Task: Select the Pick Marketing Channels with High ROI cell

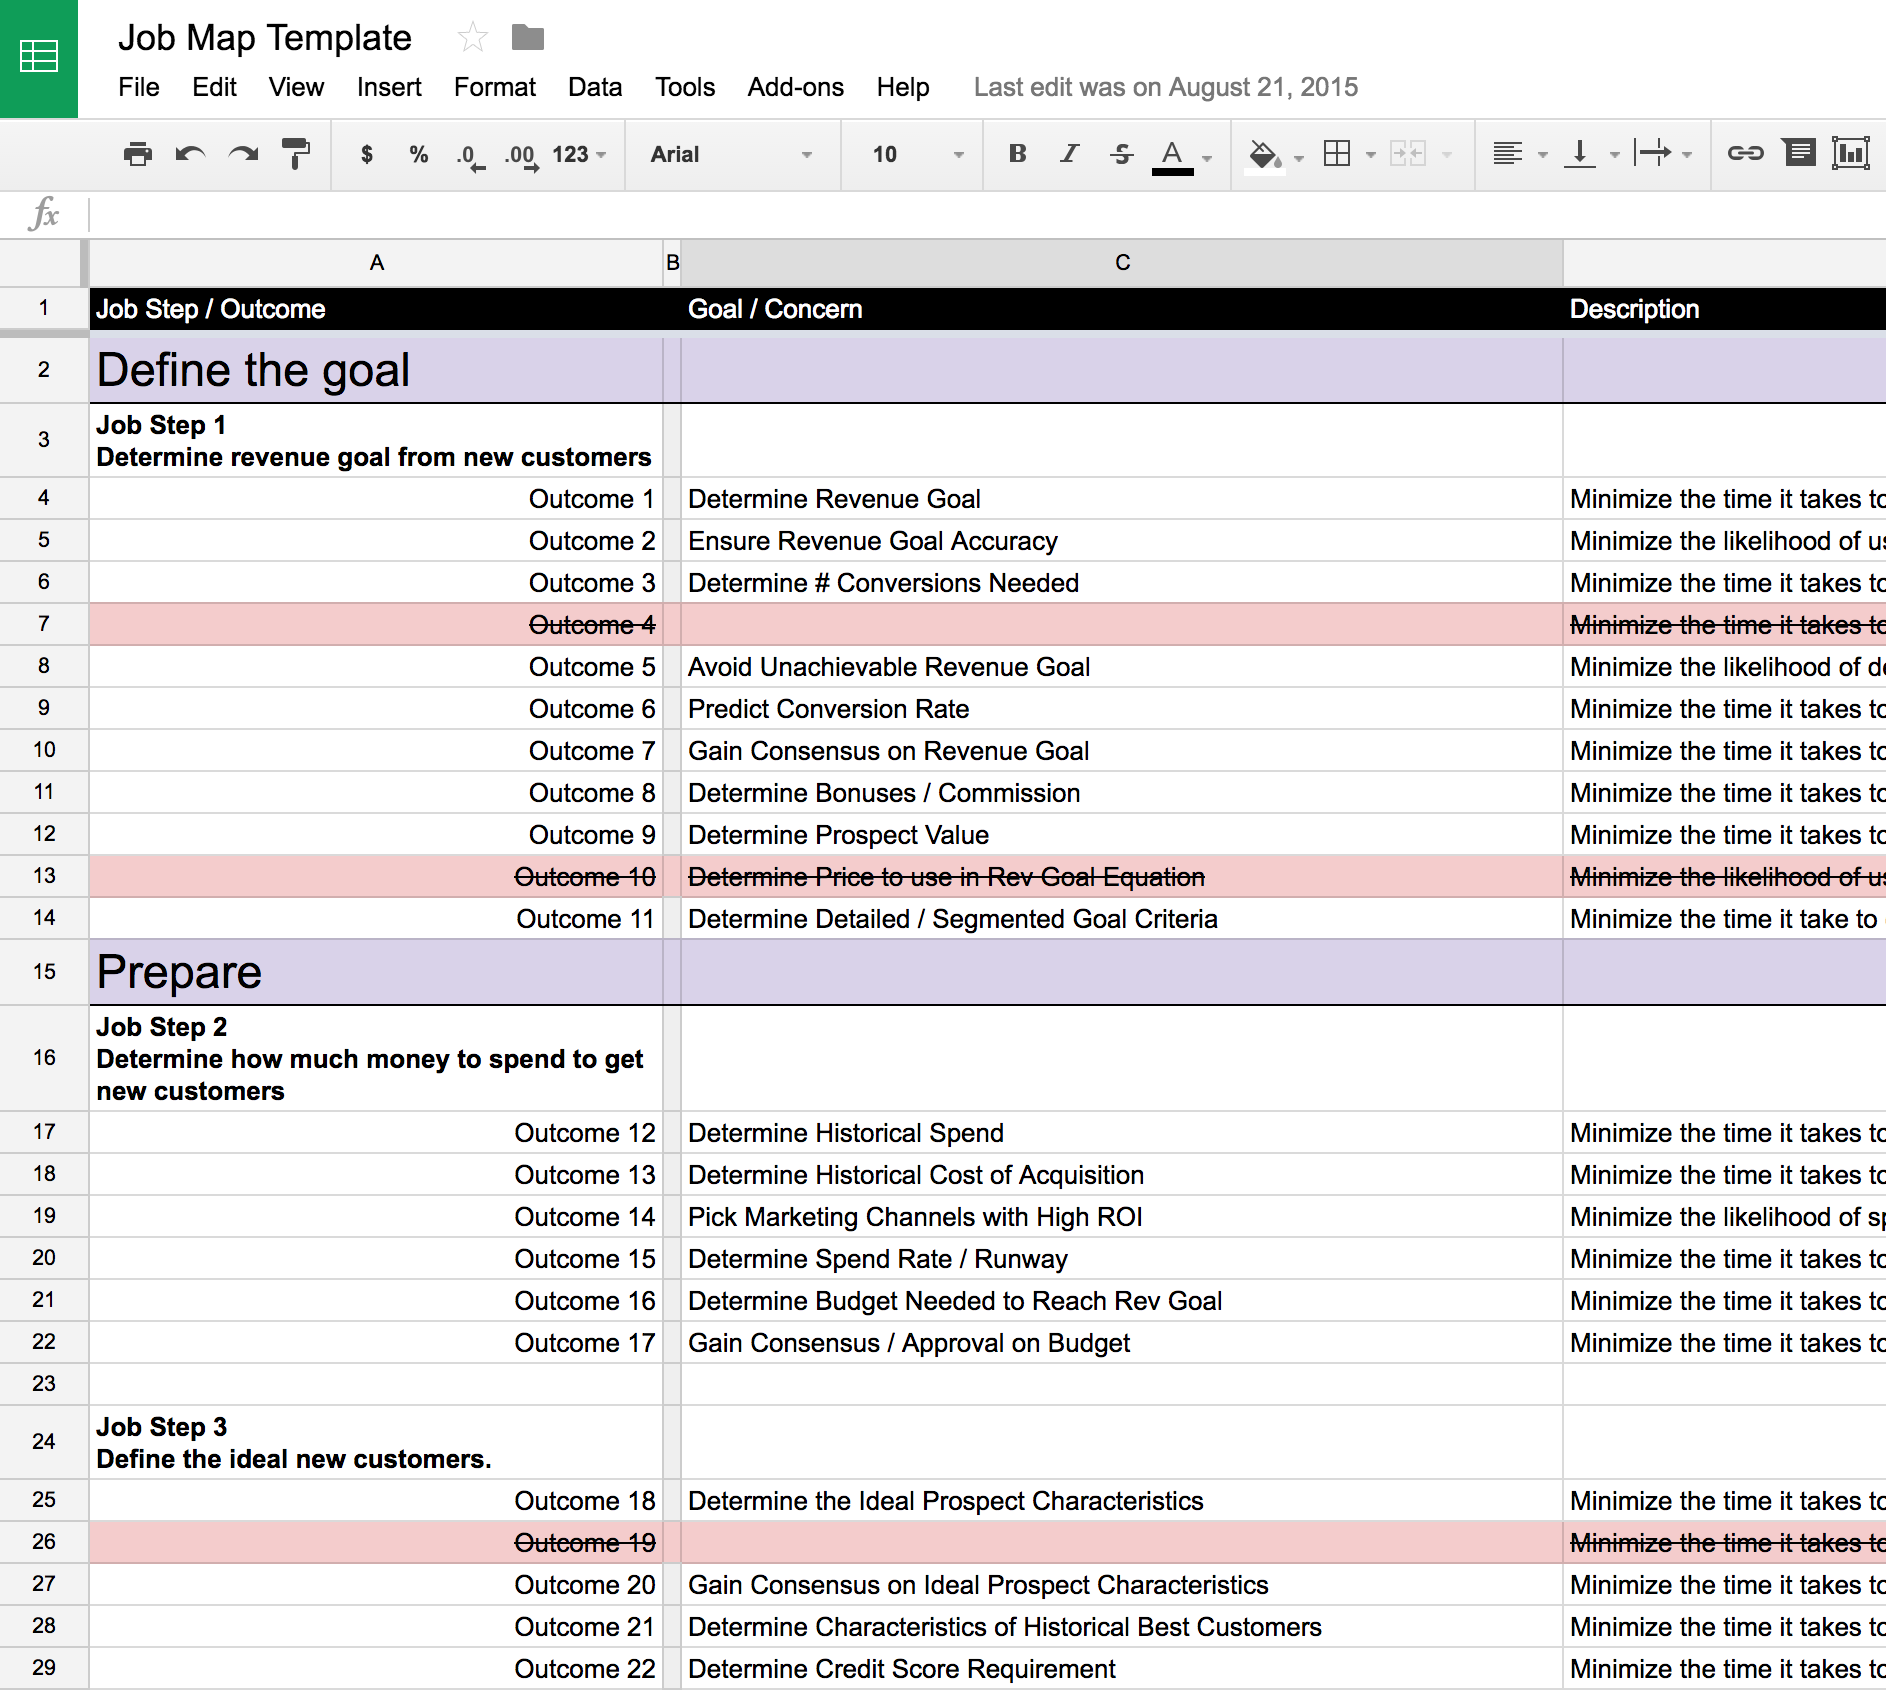Action: tap(1122, 1217)
